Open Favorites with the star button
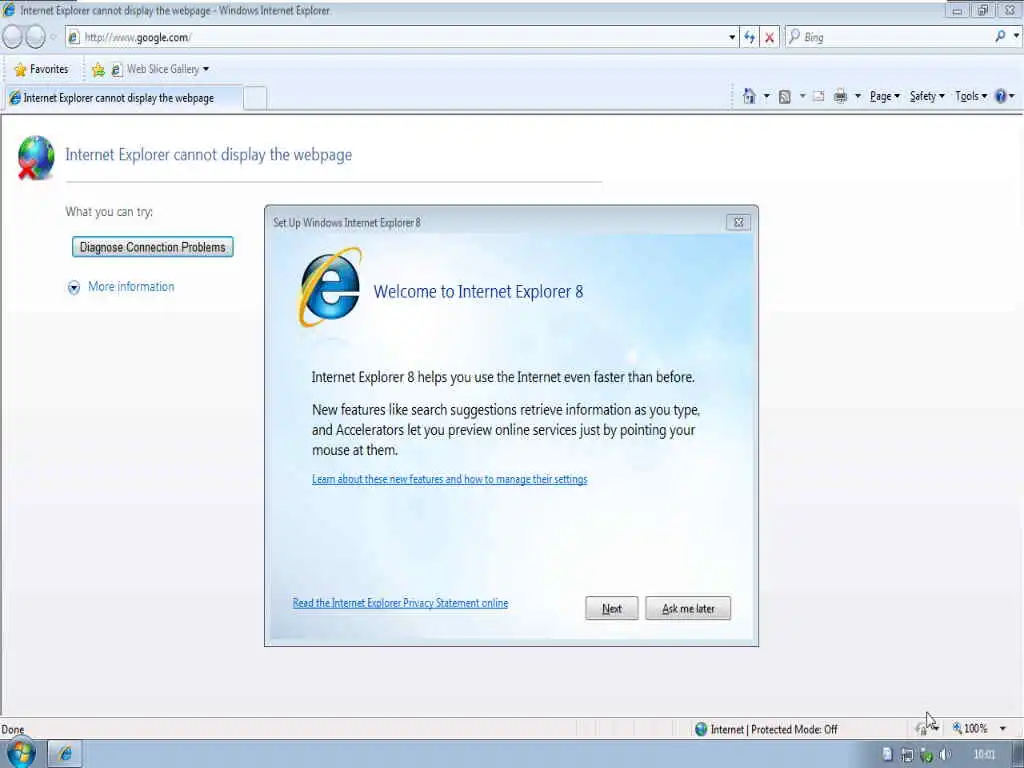Screen dimensions: 1024x768 tap(41, 69)
